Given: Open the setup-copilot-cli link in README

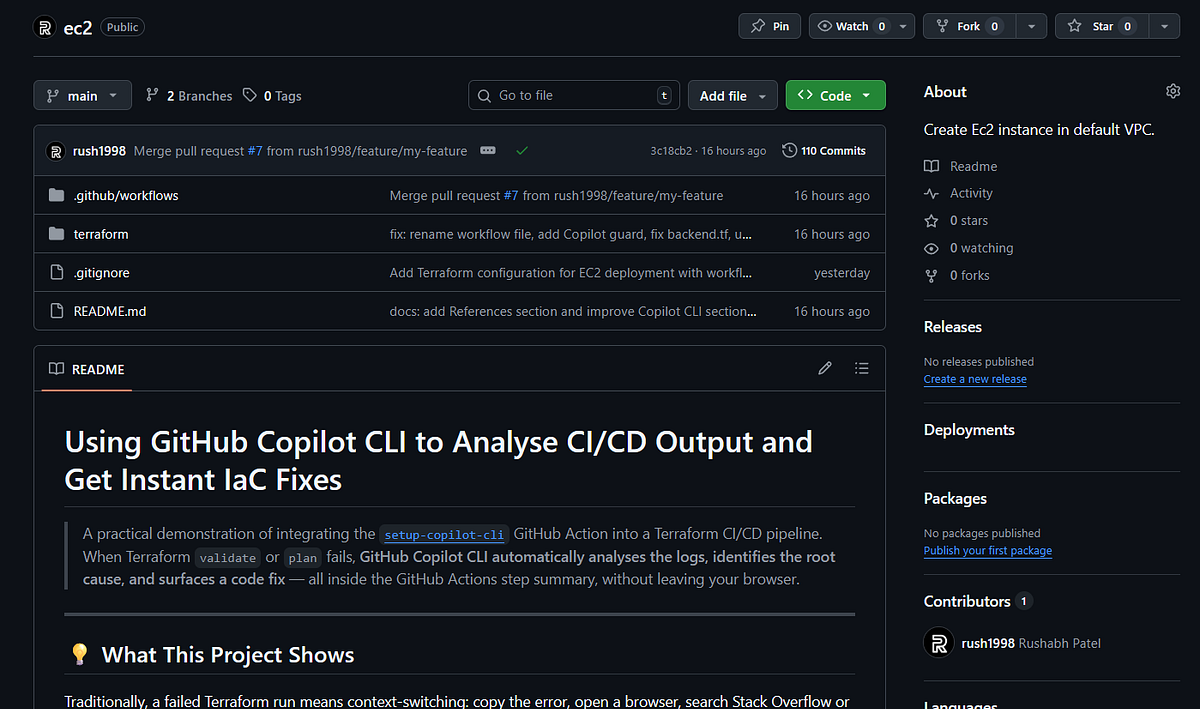Looking at the screenshot, I should [x=445, y=534].
